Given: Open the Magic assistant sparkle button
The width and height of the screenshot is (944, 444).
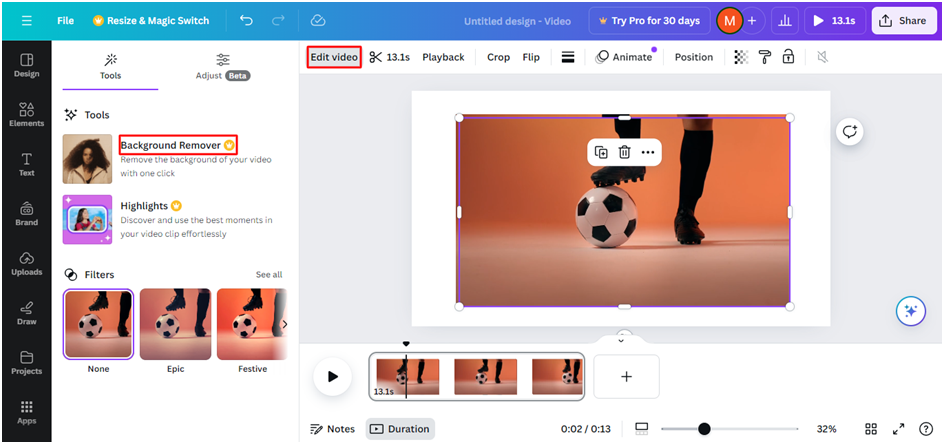Looking at the screenshot, I should pyautogui.click(x=910, y=311).
